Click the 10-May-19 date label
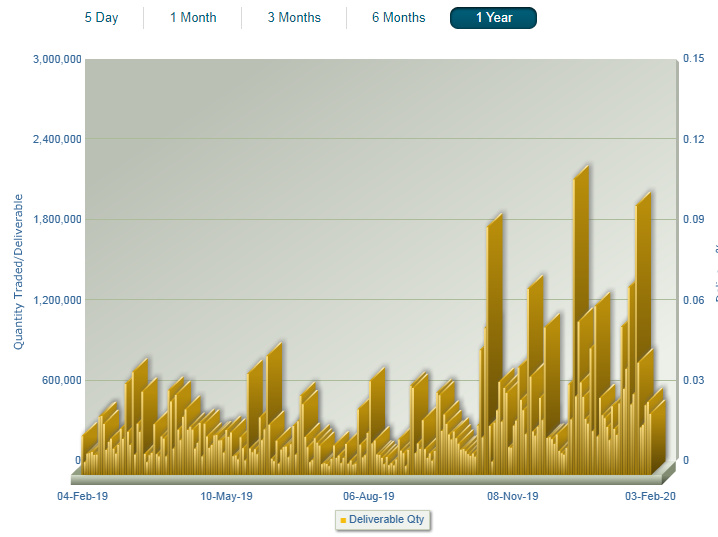Viewport: 718px width, 537px height. tap(227, 496)
